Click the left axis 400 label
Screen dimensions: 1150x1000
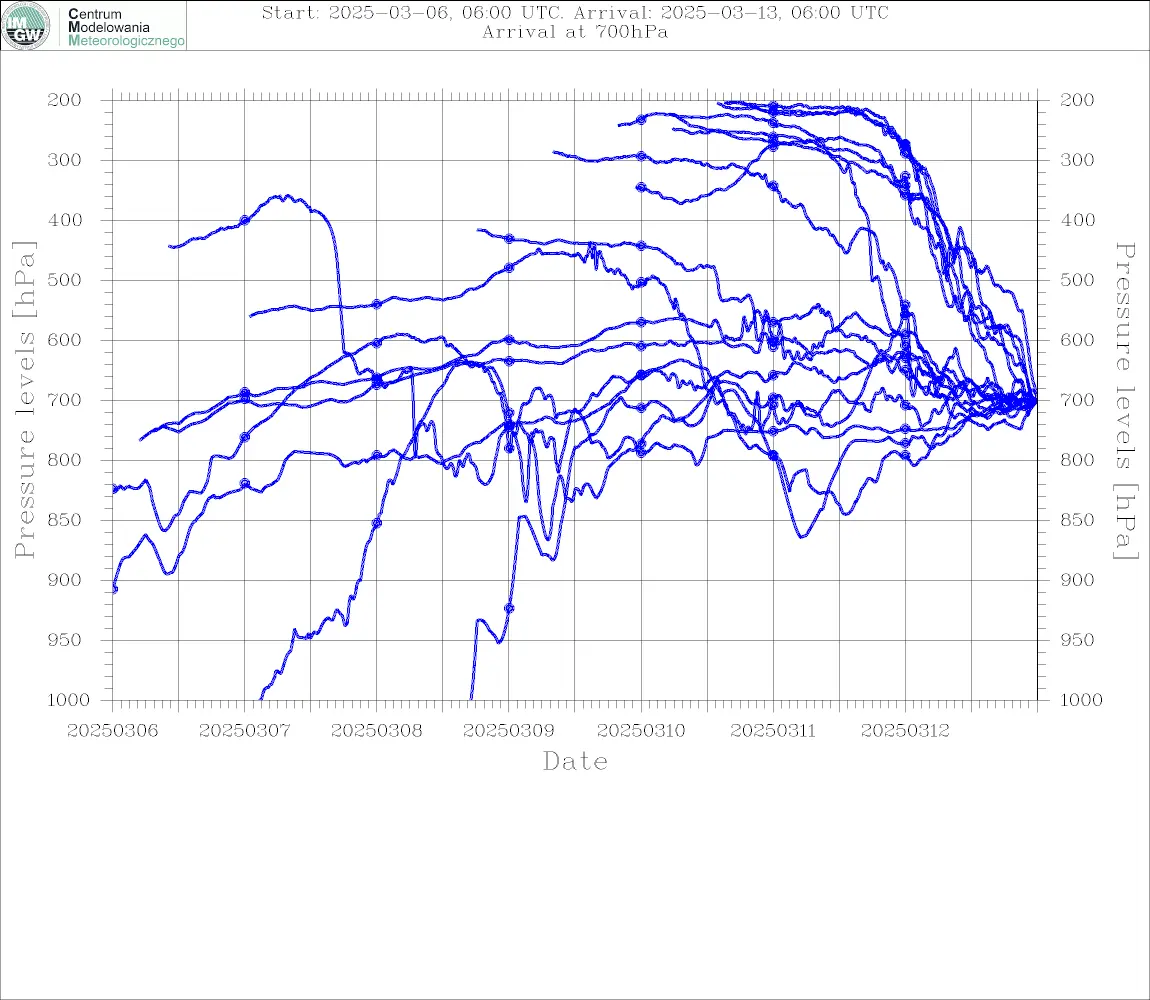coord(64,220)
